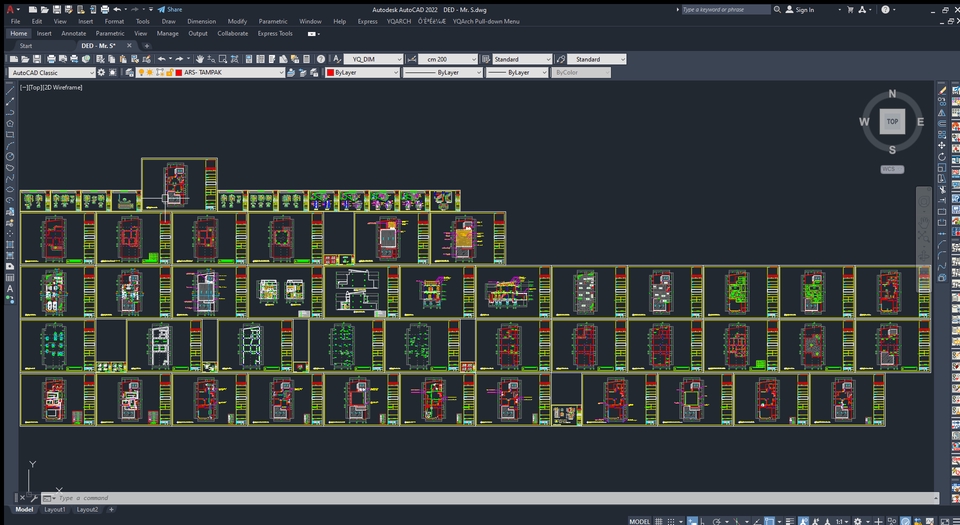
Task: Click the Plot printer icon in quick access toolbar
Action: [105, 10]
